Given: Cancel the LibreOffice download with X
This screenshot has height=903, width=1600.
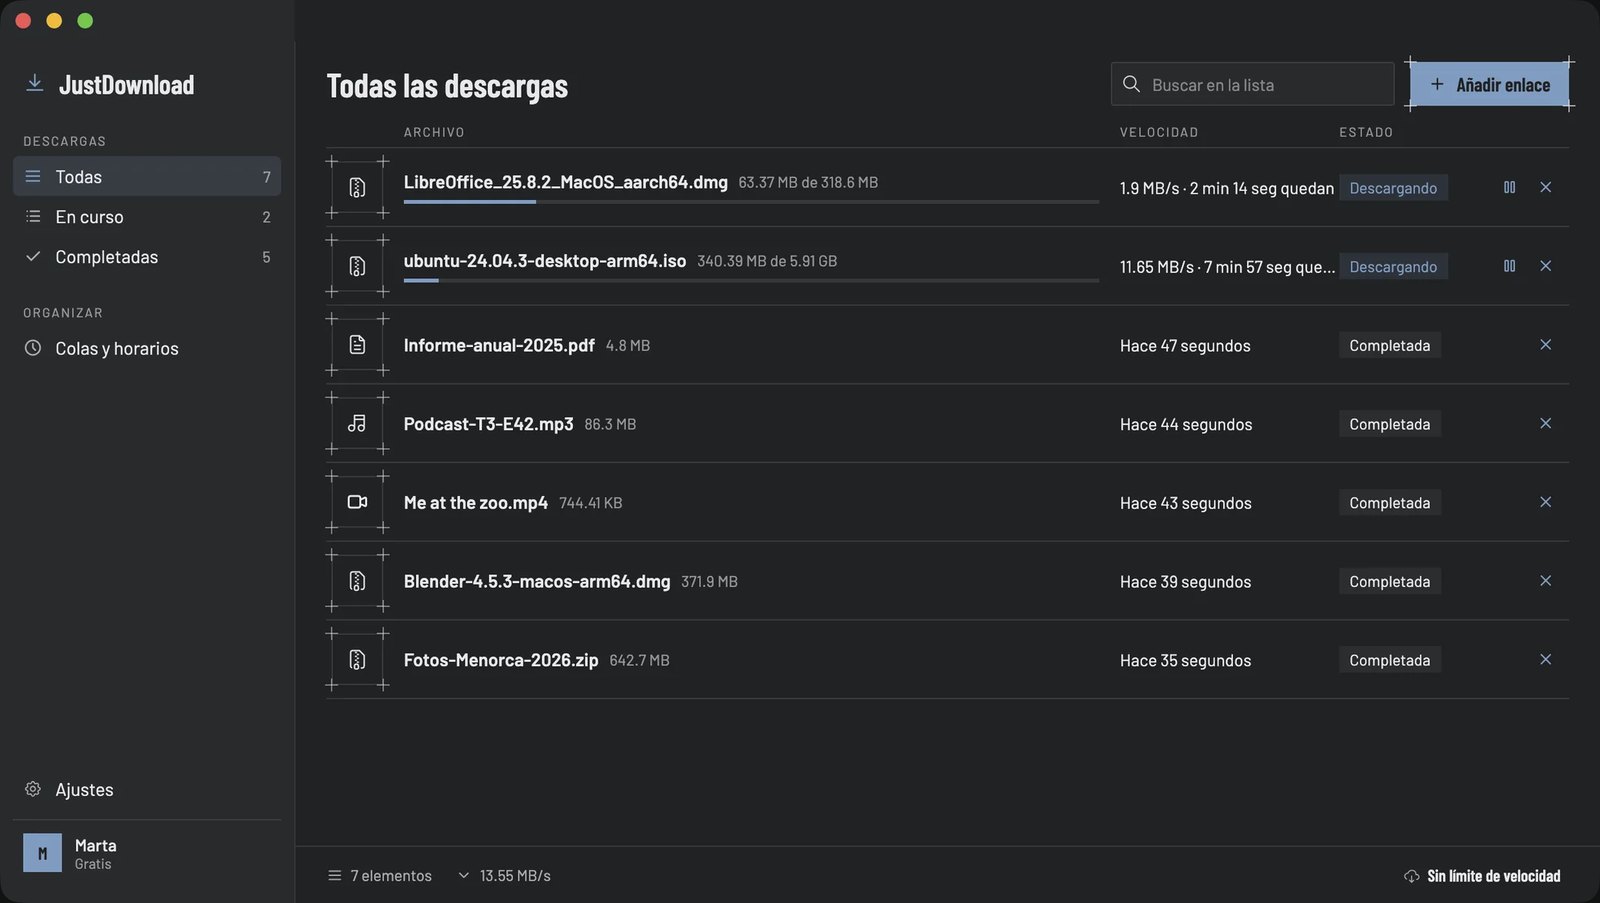Looking at the screenshot, I should pos(1545,187).
